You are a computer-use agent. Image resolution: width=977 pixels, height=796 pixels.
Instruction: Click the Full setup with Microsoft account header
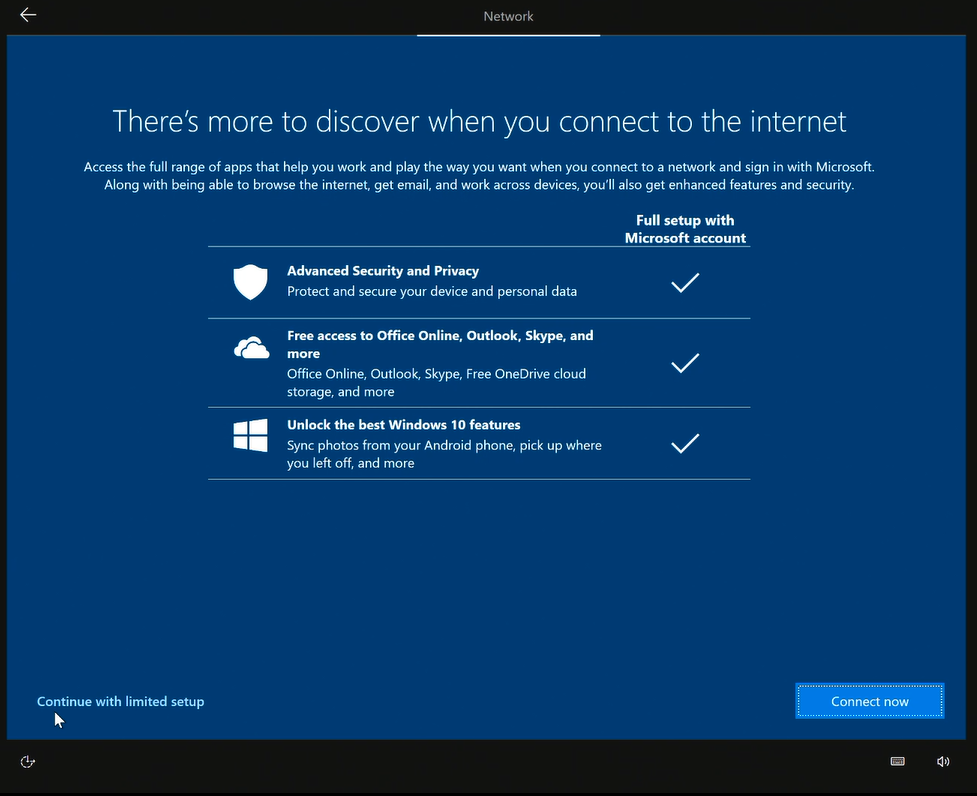point(685,229)
